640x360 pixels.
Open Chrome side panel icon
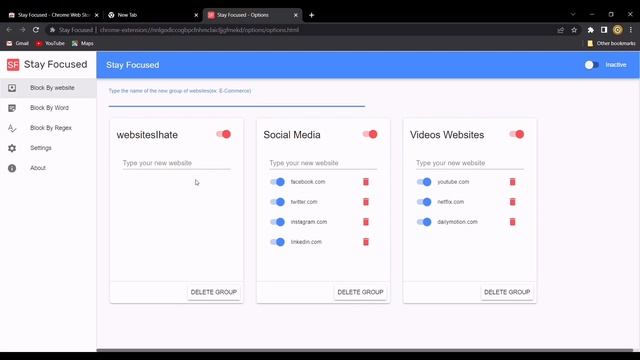point(604,30)
